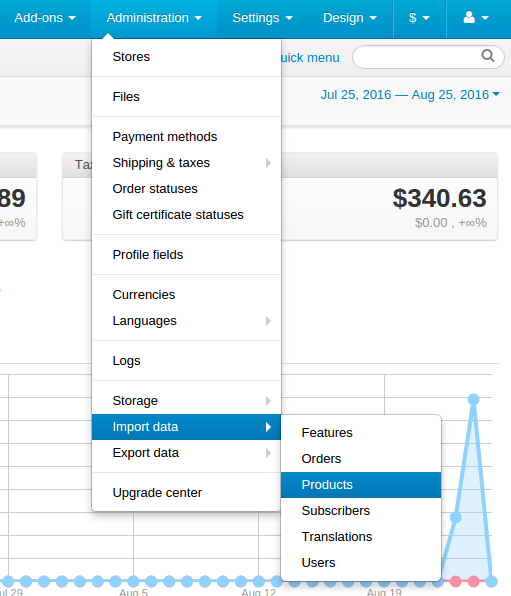Select Import data menu item
The height and width of the screenshot is (596, 511).
tap(186, 427)
